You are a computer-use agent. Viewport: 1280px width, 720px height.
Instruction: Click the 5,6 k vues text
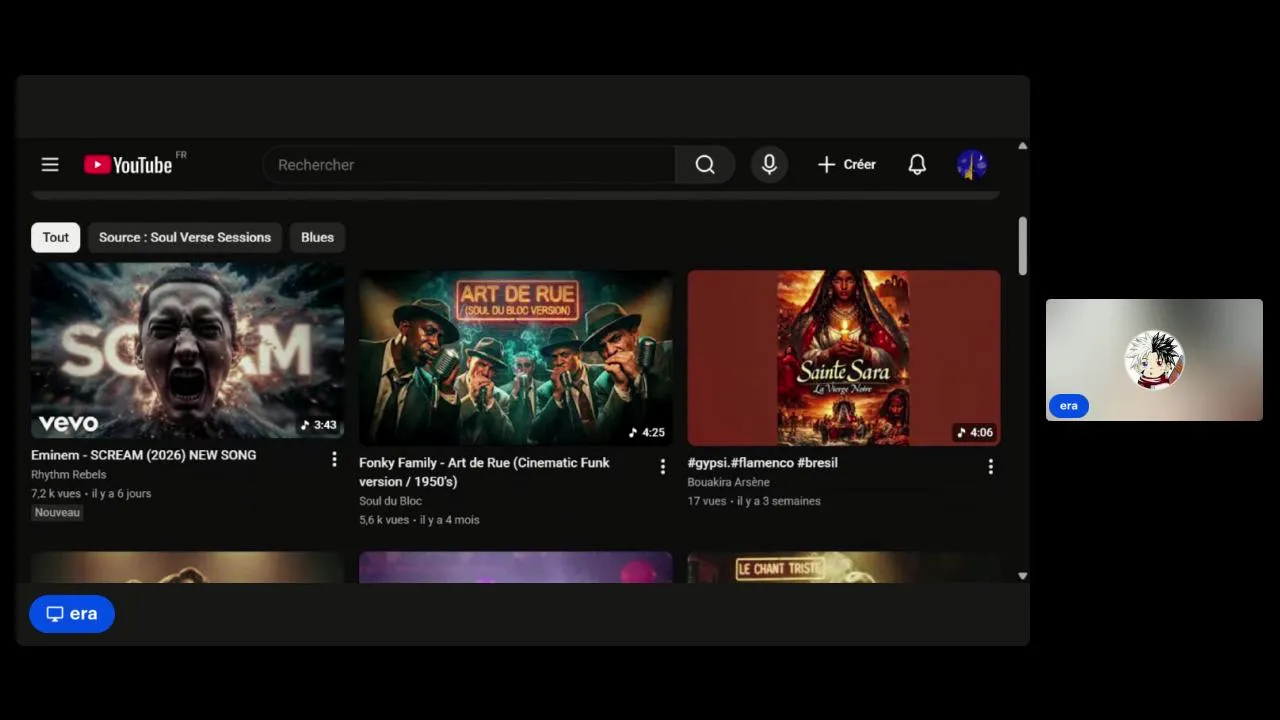384,520
